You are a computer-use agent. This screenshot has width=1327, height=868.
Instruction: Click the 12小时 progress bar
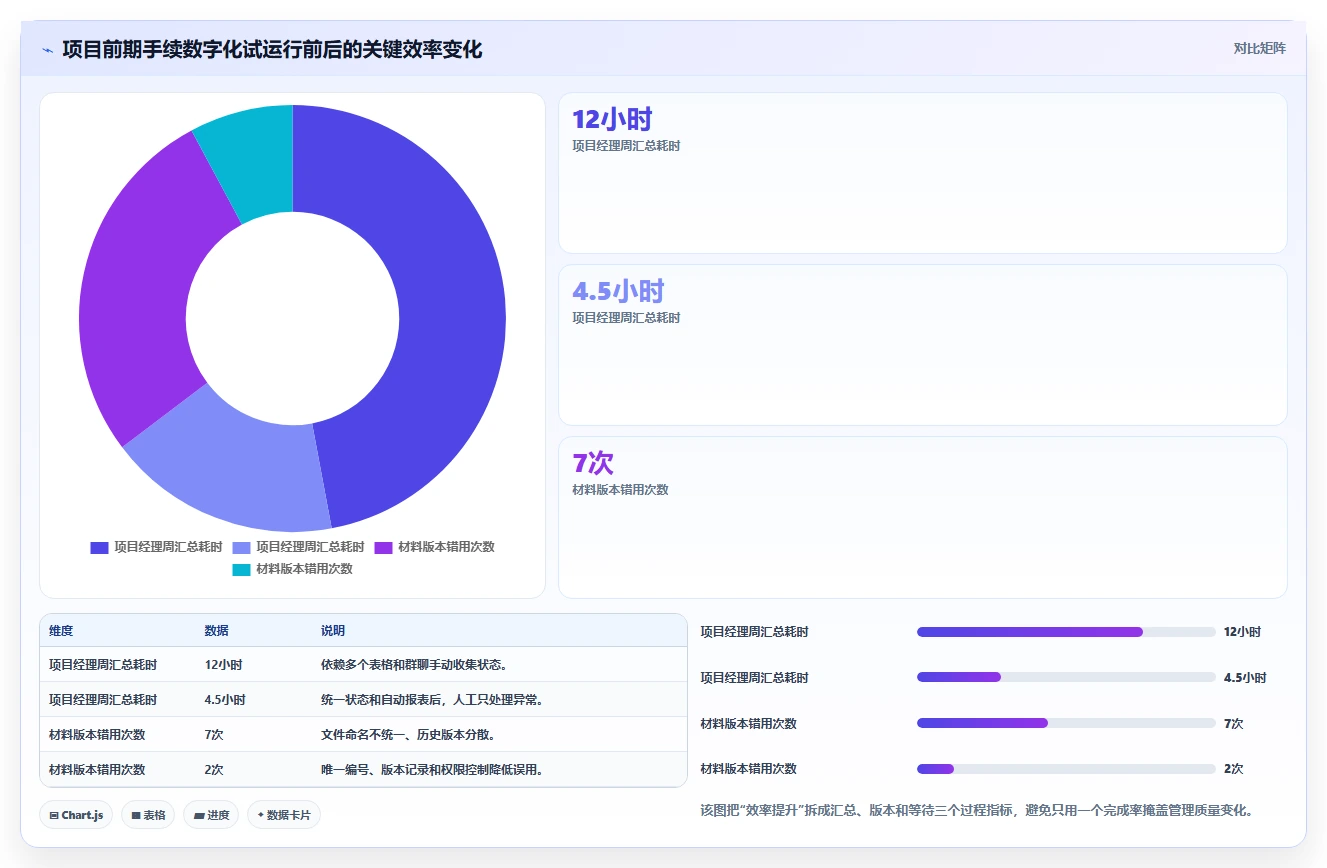pos(1066,632)
